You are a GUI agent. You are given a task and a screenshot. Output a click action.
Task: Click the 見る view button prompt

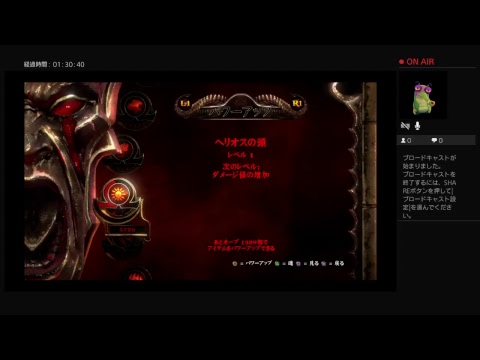coord(308,263)
